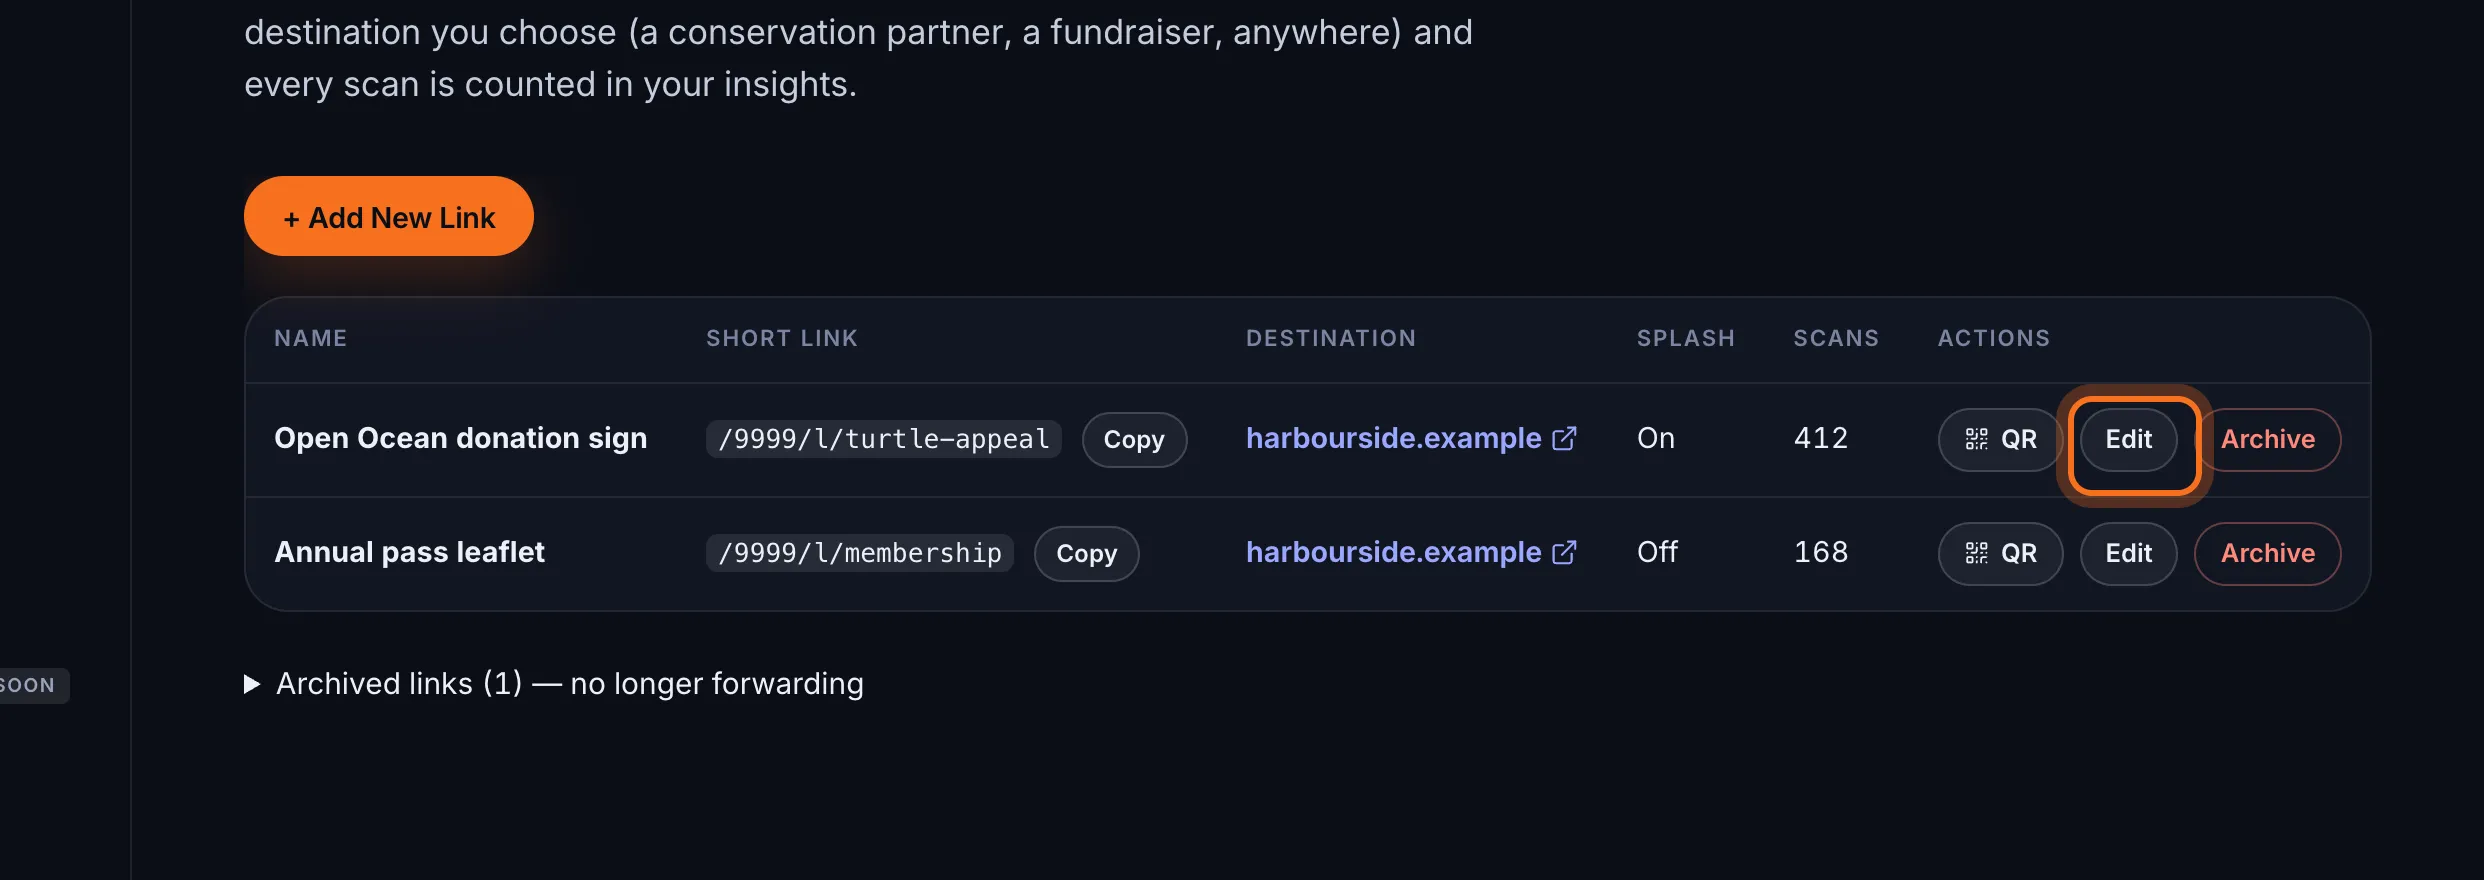Screen dimensions: 2484x880
Task: Click the Add New Link button
Action: [x=389, y=216]
